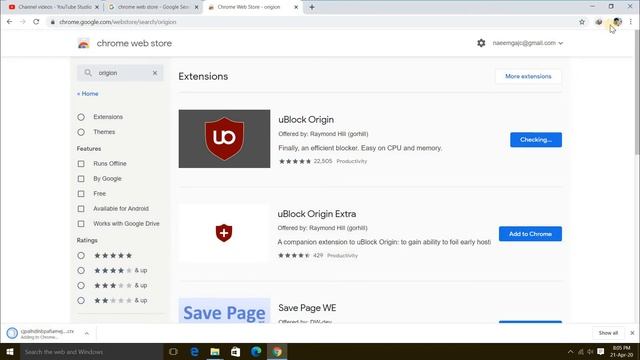Viewport: 640px width, 360px height.
Task: Click the volume icon in the system tray
Action: tap(590, 351)
